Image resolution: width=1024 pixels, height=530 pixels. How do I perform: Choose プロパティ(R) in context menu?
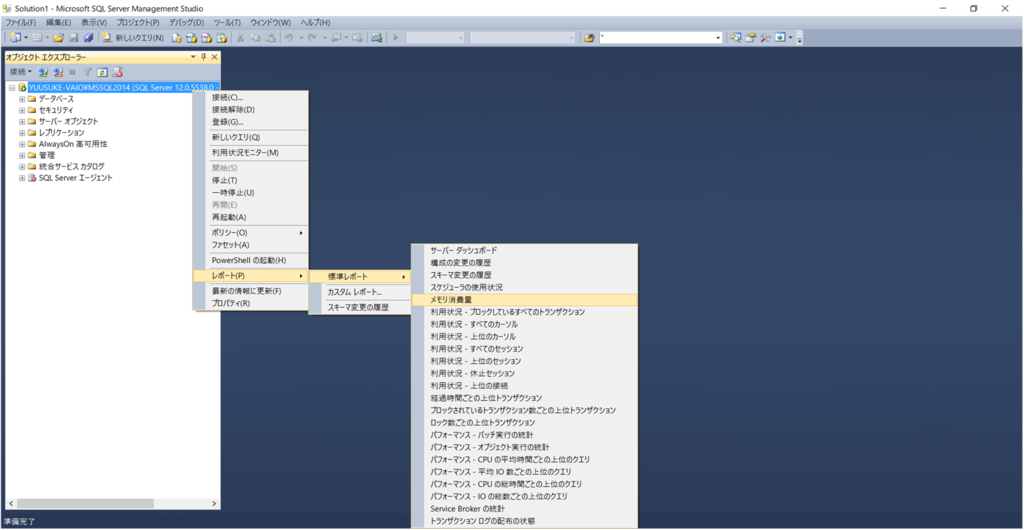click(251, 304)
